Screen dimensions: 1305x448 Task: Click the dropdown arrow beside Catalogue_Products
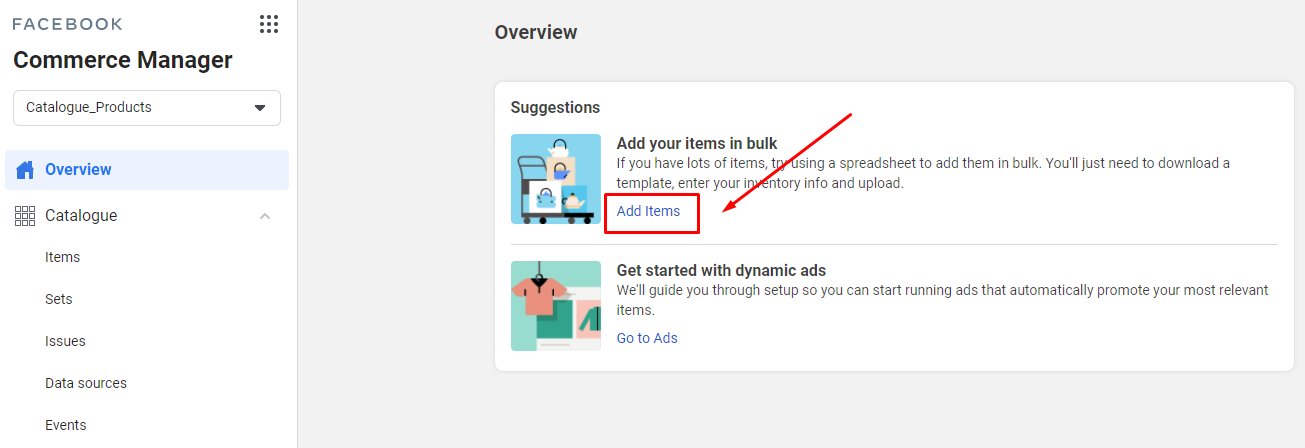260,108
